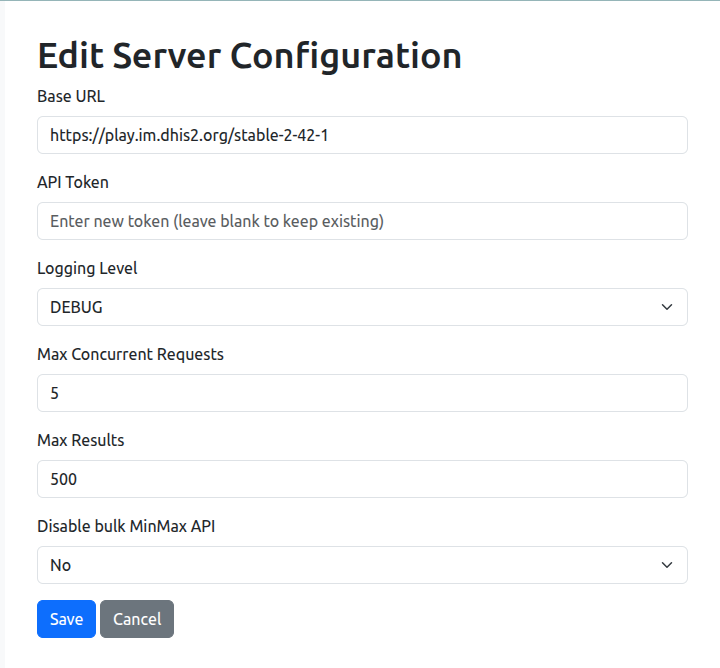Click the DEBUG value in Logging Level
The width and height of the screenshot is (720, 668).
76,307
